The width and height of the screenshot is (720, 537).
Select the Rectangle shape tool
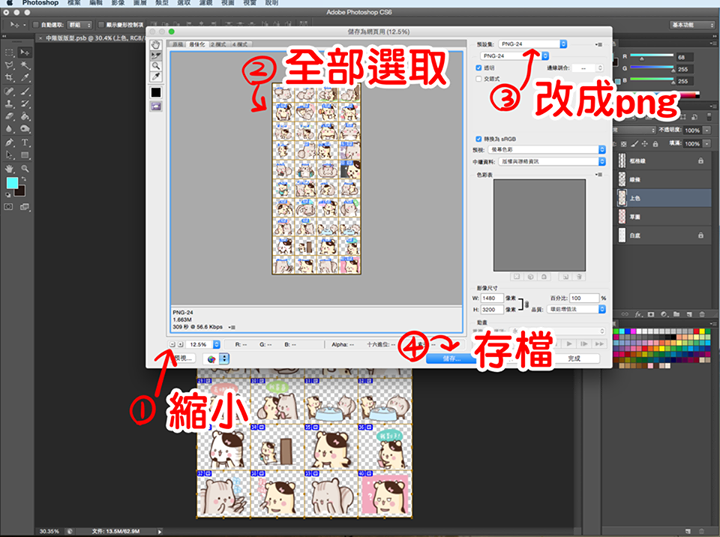pos(25,155)
